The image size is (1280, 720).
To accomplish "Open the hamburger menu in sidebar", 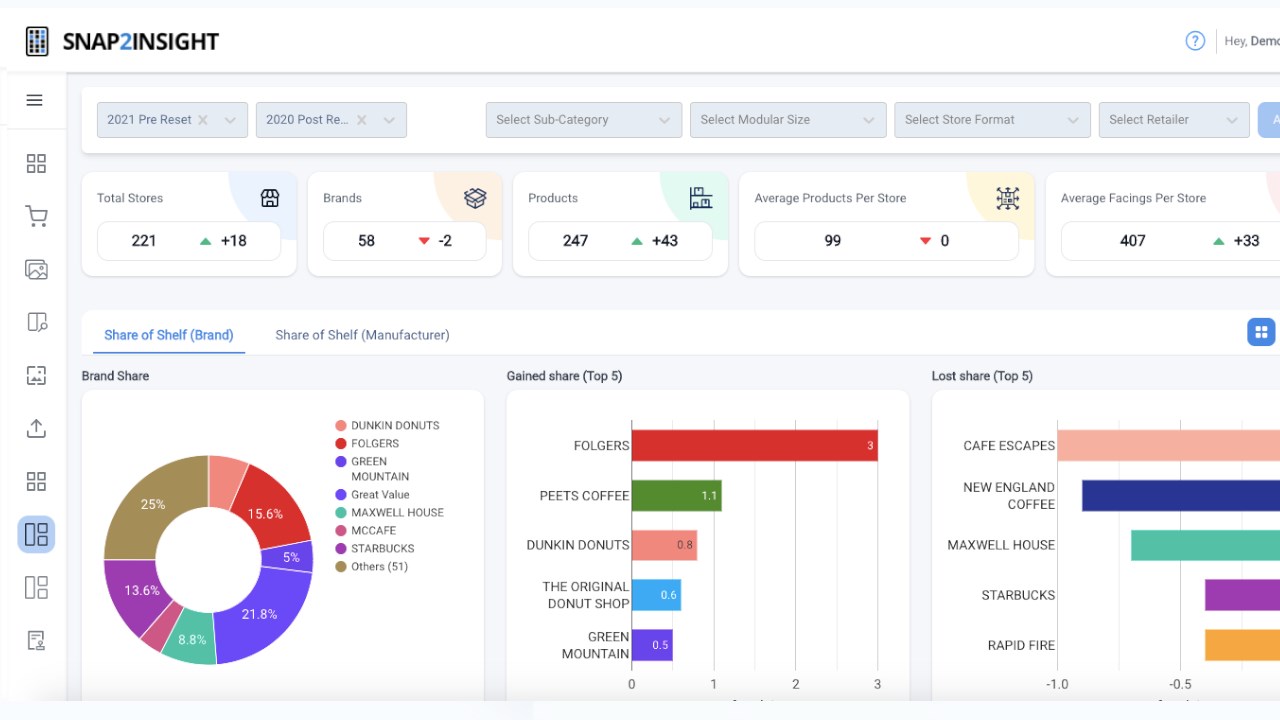I will [35, 100].
